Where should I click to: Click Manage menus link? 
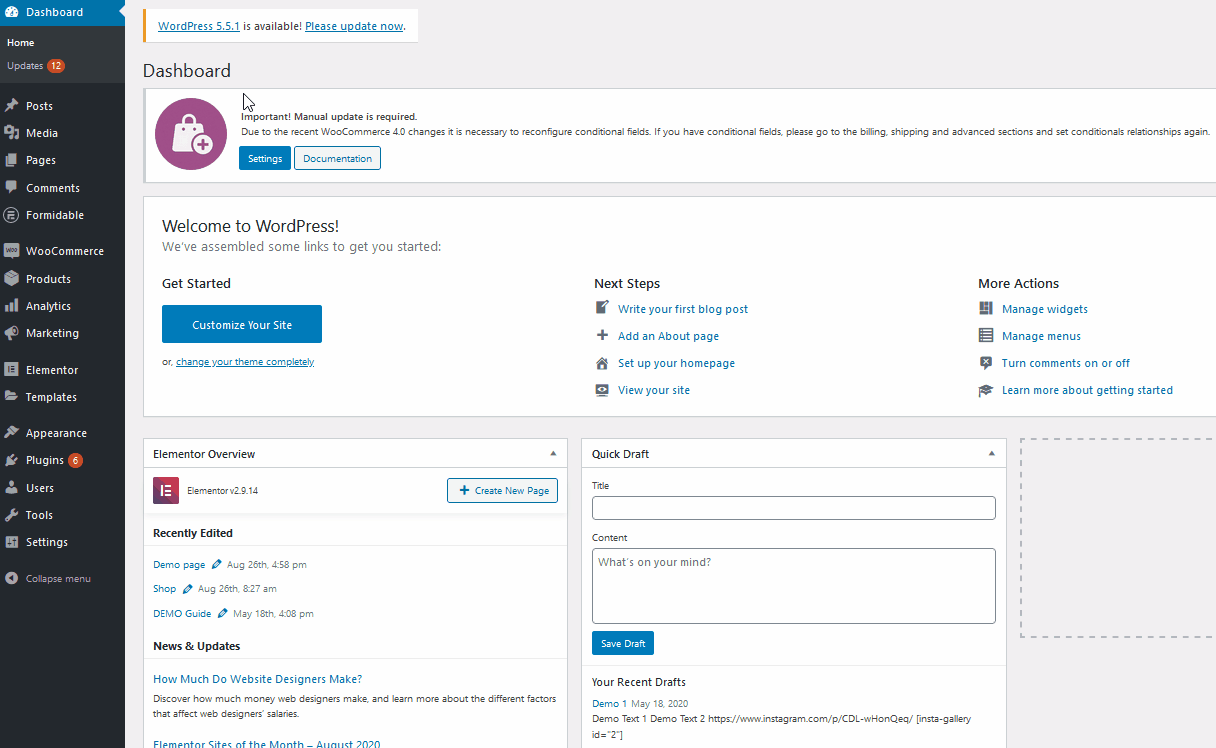point(1041,336)
